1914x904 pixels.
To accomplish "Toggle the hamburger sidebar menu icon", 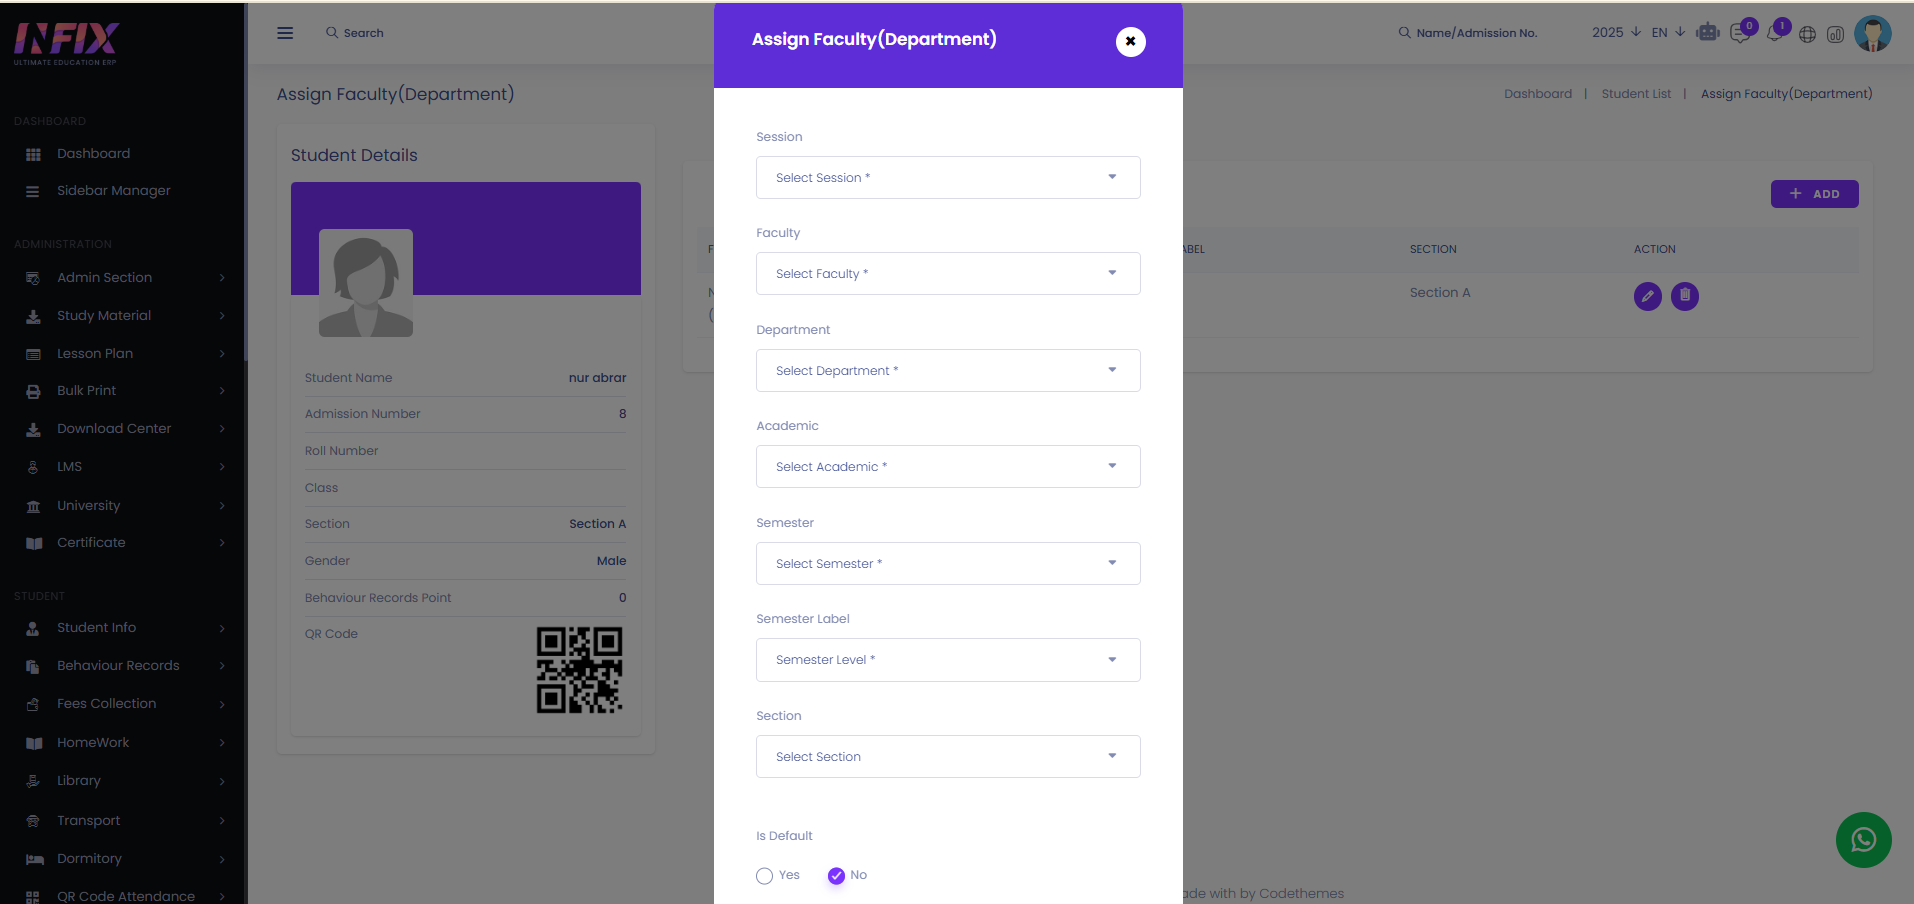I will [285, 33].
